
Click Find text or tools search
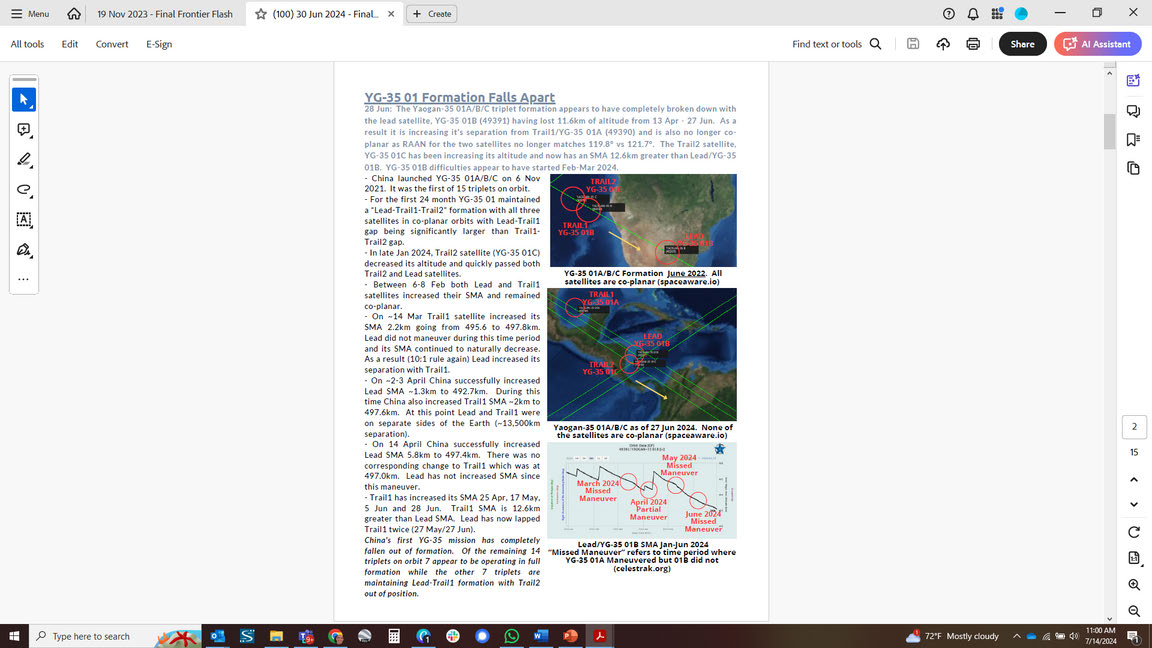click(x=836, y=44)
